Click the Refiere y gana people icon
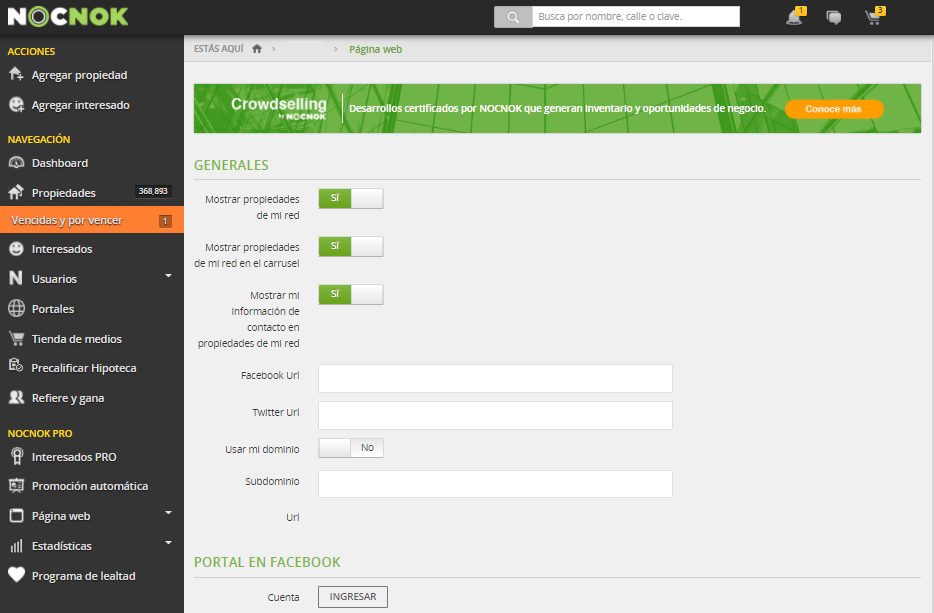Viewport: 934px width, 613px height. click(16, 397)
